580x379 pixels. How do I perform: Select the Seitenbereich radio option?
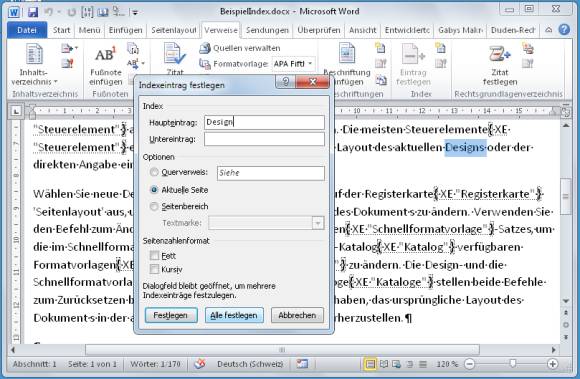pyautogui.click(x=154, y=206)
